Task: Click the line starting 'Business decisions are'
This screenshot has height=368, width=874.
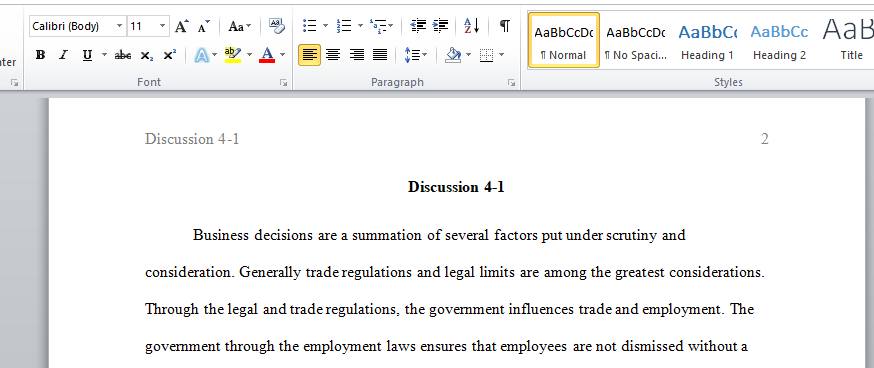Action: click(439, 235)
